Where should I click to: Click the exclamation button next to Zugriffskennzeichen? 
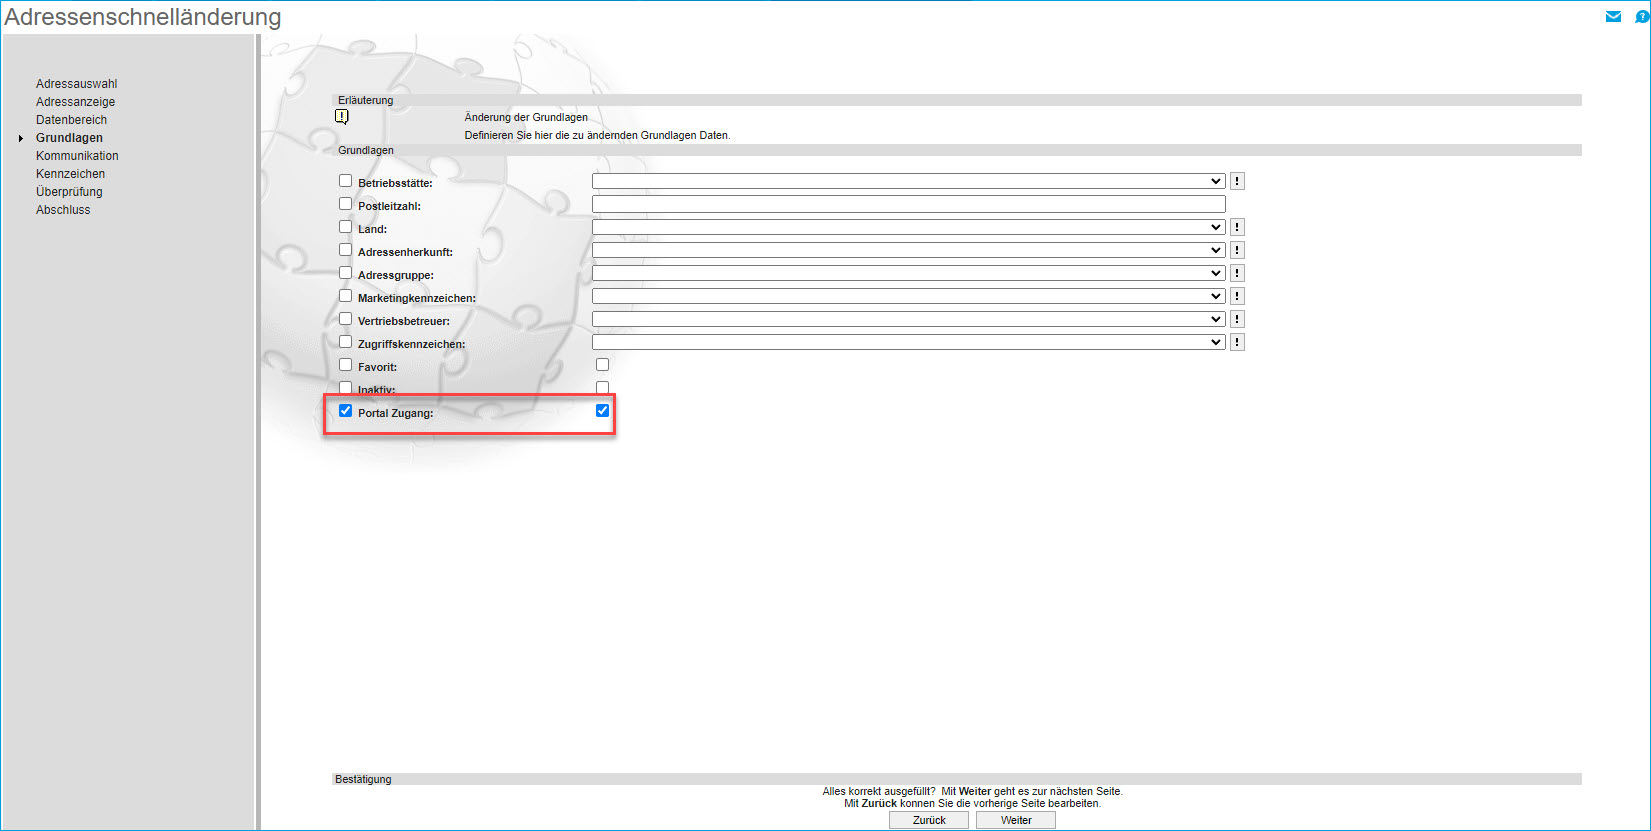click(x=1237, y=342)
